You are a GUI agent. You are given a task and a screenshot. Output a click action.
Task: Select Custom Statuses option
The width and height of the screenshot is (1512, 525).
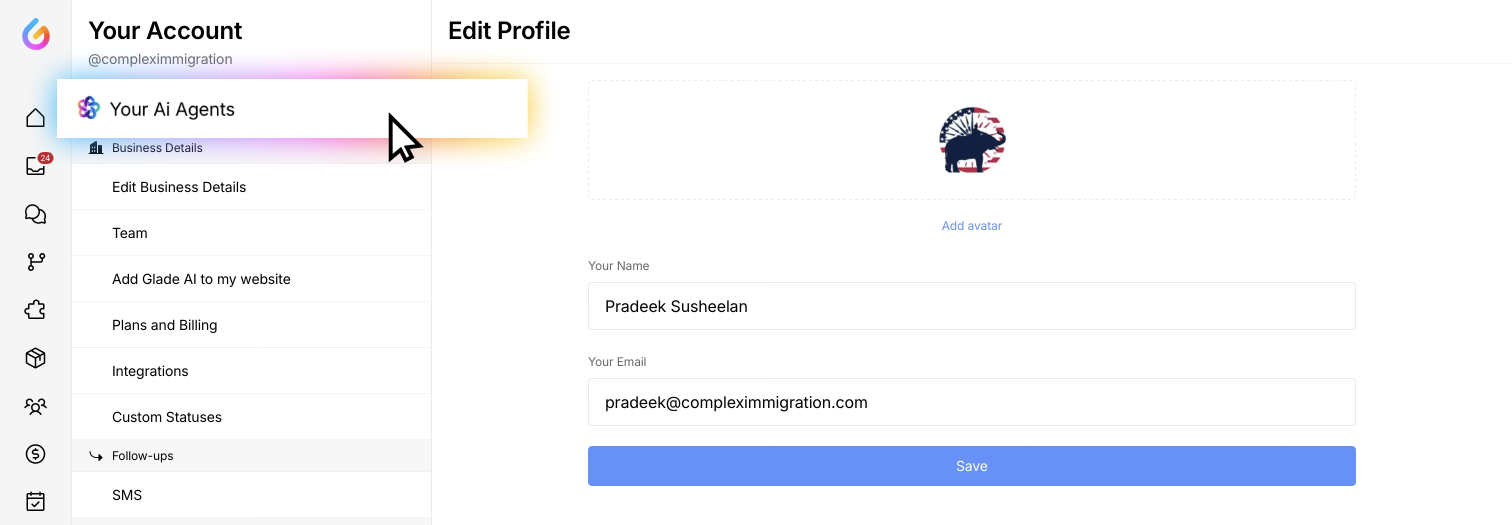pyautogui.click(x=167, y=417)
